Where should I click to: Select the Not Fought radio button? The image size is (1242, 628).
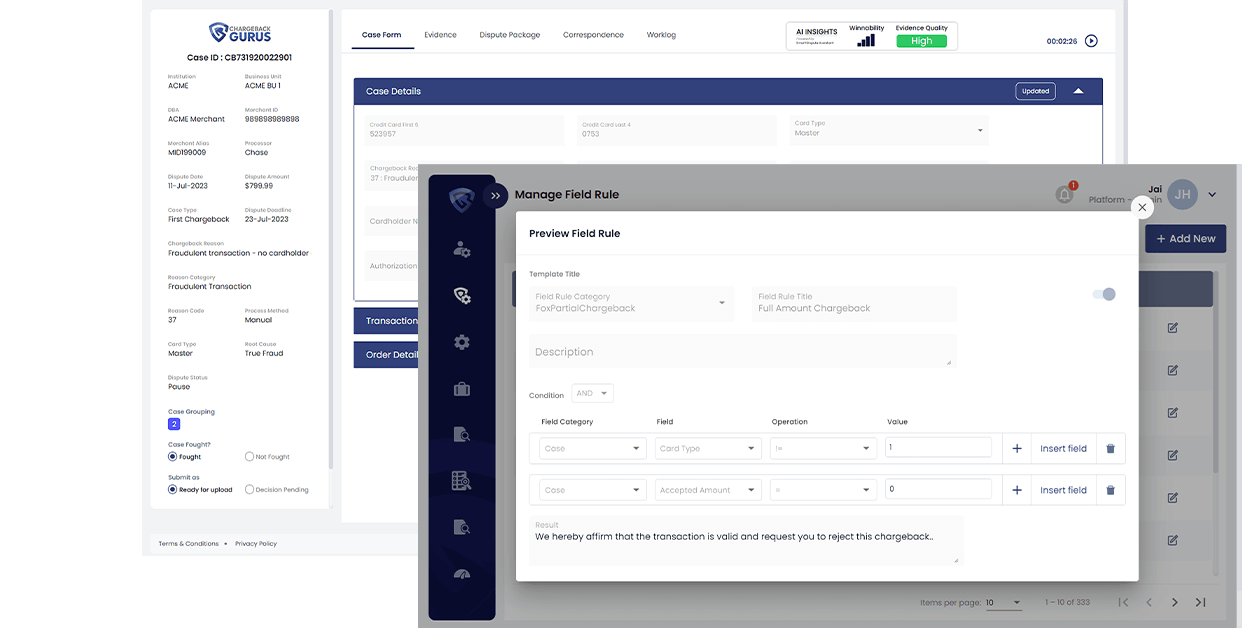(249, 457)
